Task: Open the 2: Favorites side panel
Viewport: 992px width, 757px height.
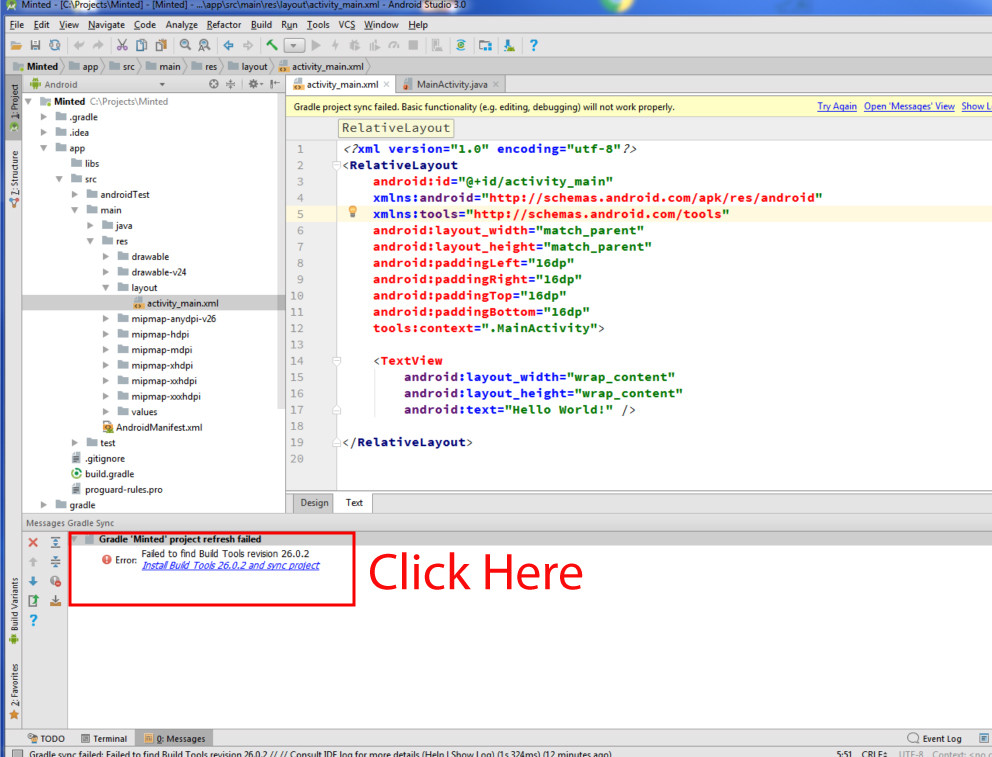Action: pos(14,691)
